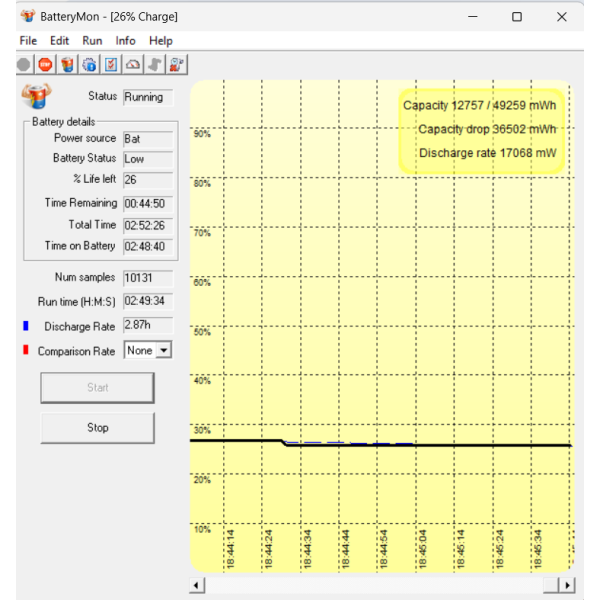Click the 10% axis label on the graph
This screenshot has width=600, height=600.
pos(202,530)
